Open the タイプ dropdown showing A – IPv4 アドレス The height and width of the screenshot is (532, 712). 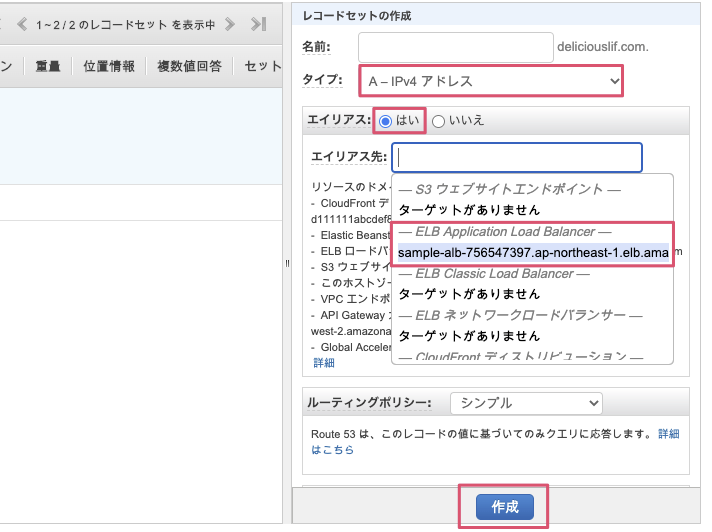pyautogui.click(x=490, y=80)
